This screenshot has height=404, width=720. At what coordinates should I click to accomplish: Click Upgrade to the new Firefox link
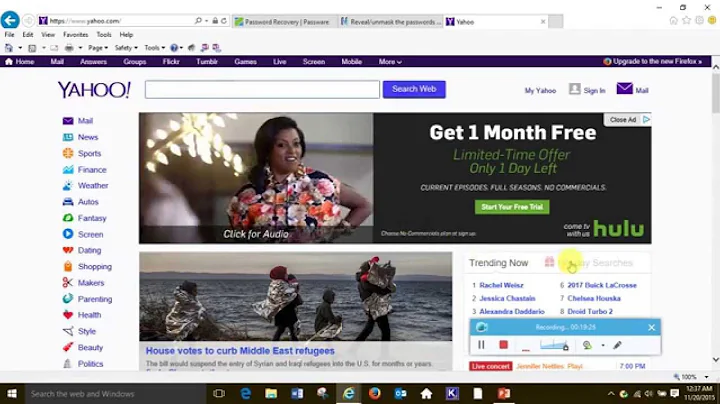[x=652, y=61]
